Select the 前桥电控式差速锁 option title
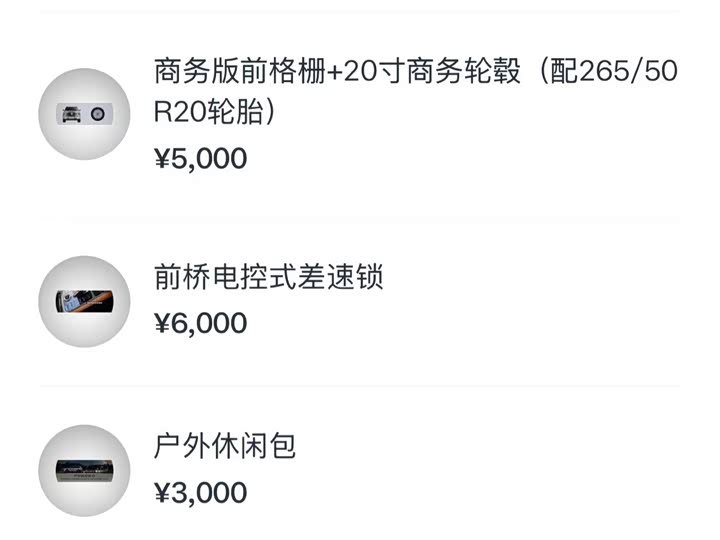This screenshot has height=540, width=720. [x=268, y=277]
